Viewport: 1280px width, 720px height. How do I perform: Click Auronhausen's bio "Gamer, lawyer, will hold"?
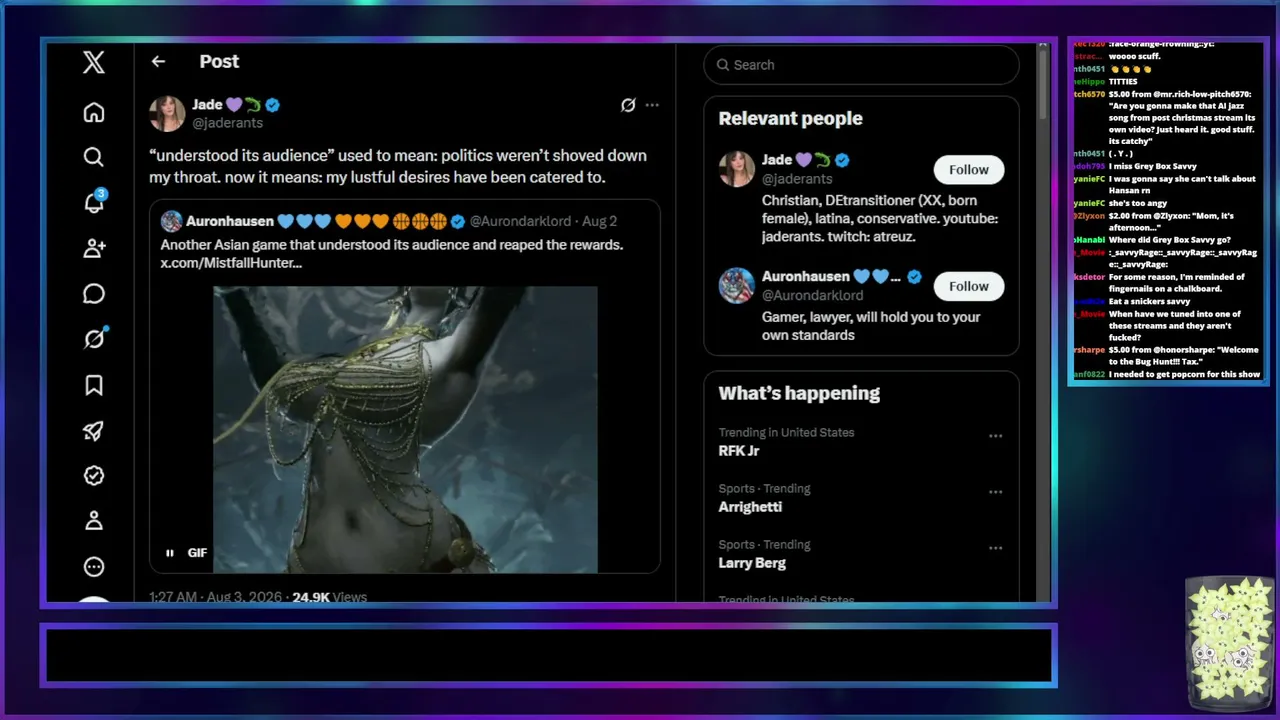point(871,326)
